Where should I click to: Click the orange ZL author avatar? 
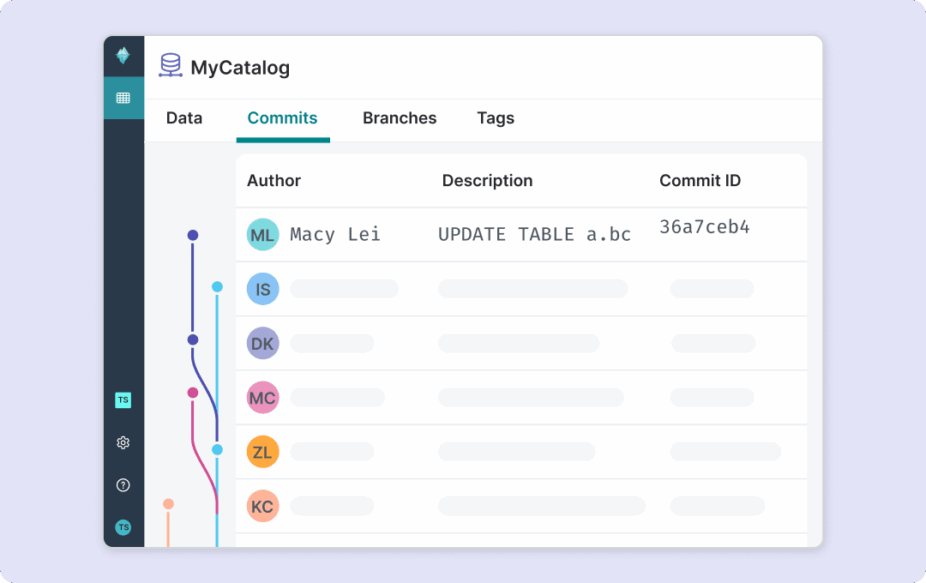[x=262, y=451]
